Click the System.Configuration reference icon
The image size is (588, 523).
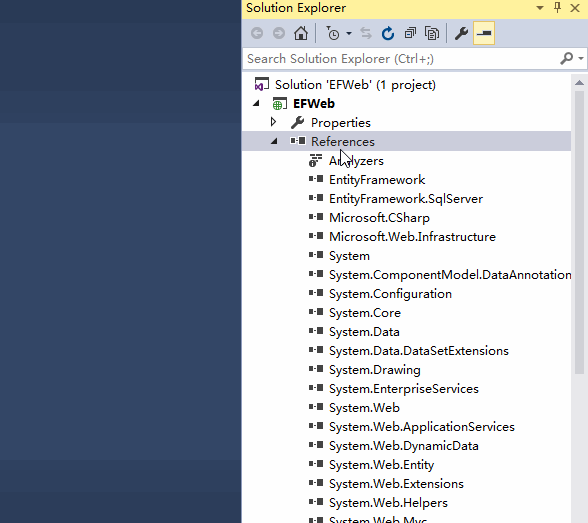coord(316,293)
